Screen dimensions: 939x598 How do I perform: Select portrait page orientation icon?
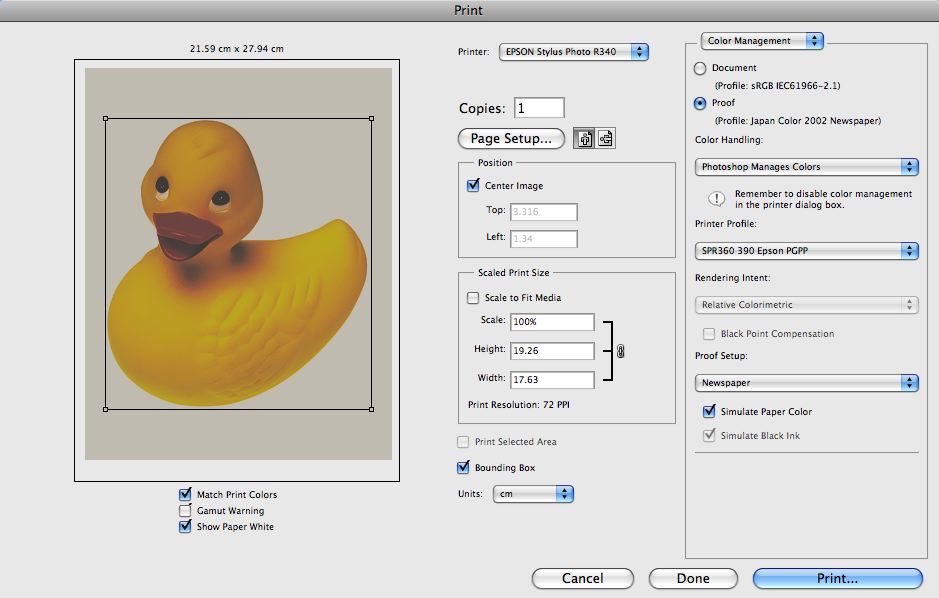[584, 138]
